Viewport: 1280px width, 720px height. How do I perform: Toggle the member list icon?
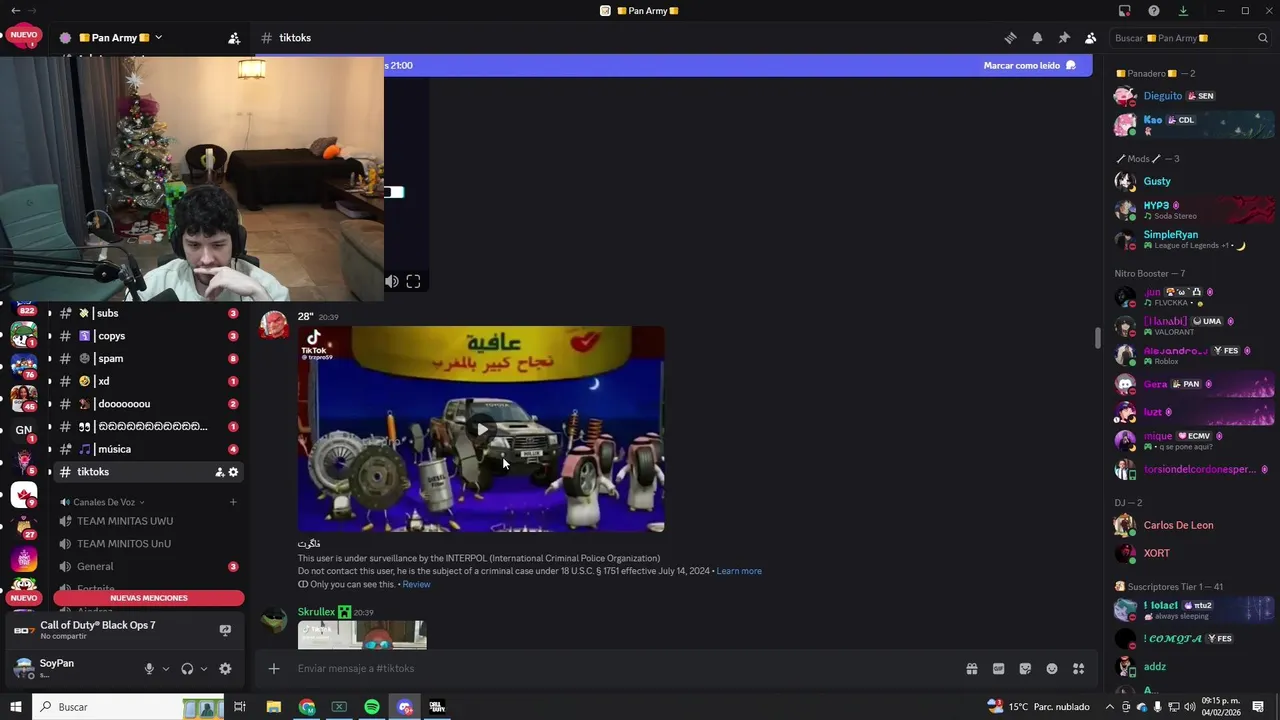tap(1090, 38)
